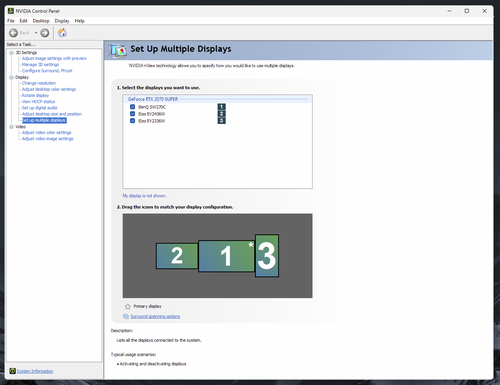
Task: Open the Back history dropdown arrow
Action: (36, 33)
